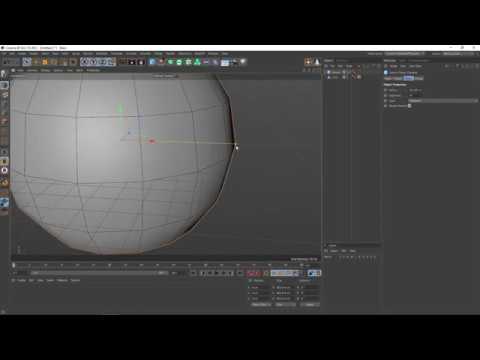
Task: Click Render to Picture Viewer clapper icon
Action: coord(132,62)
